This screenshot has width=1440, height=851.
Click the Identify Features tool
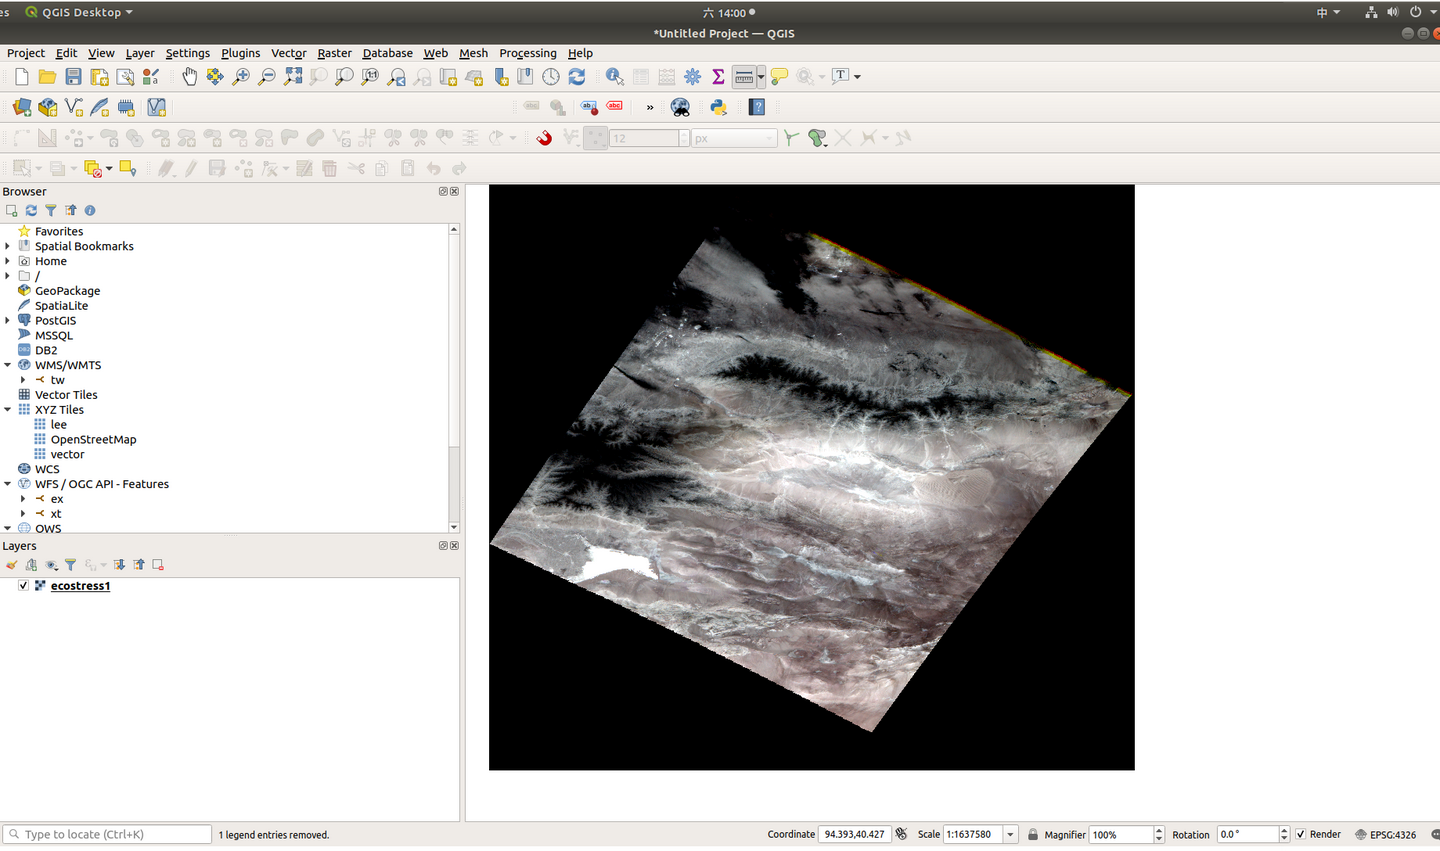[x=614, y=77]
